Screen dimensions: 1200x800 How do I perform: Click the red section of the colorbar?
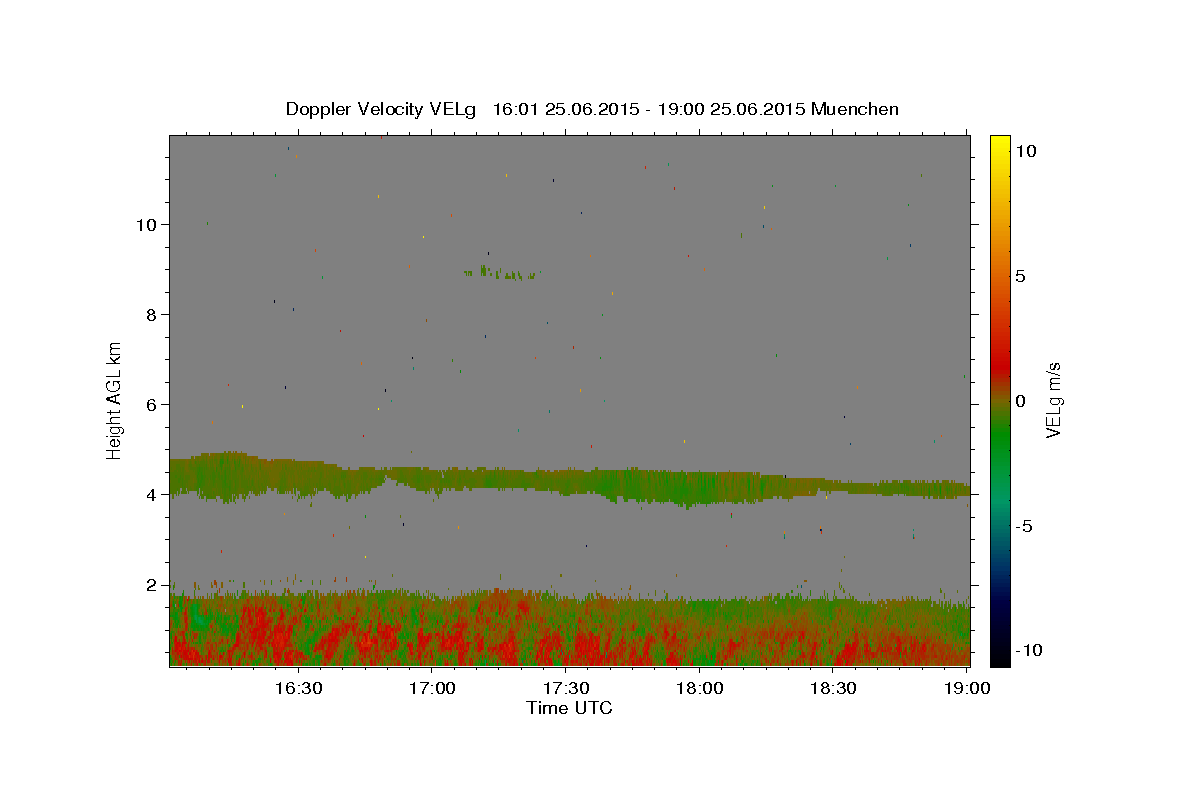pos(999,365)
